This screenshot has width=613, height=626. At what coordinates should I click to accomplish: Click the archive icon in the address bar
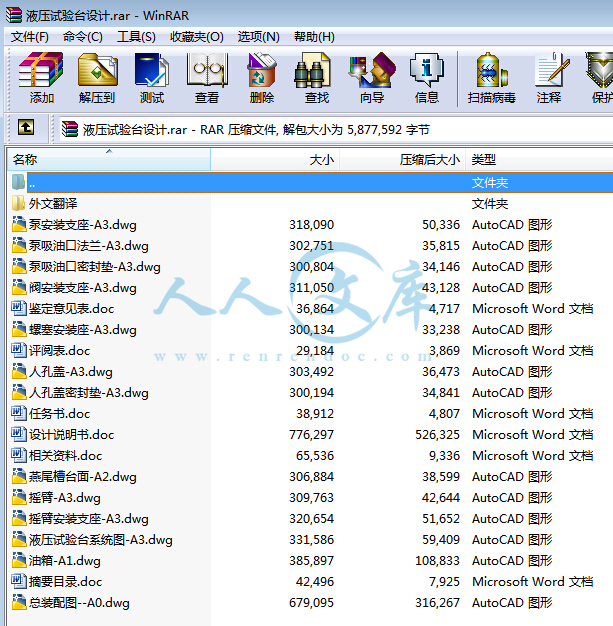pyautogui.click(x=70, y=129)
